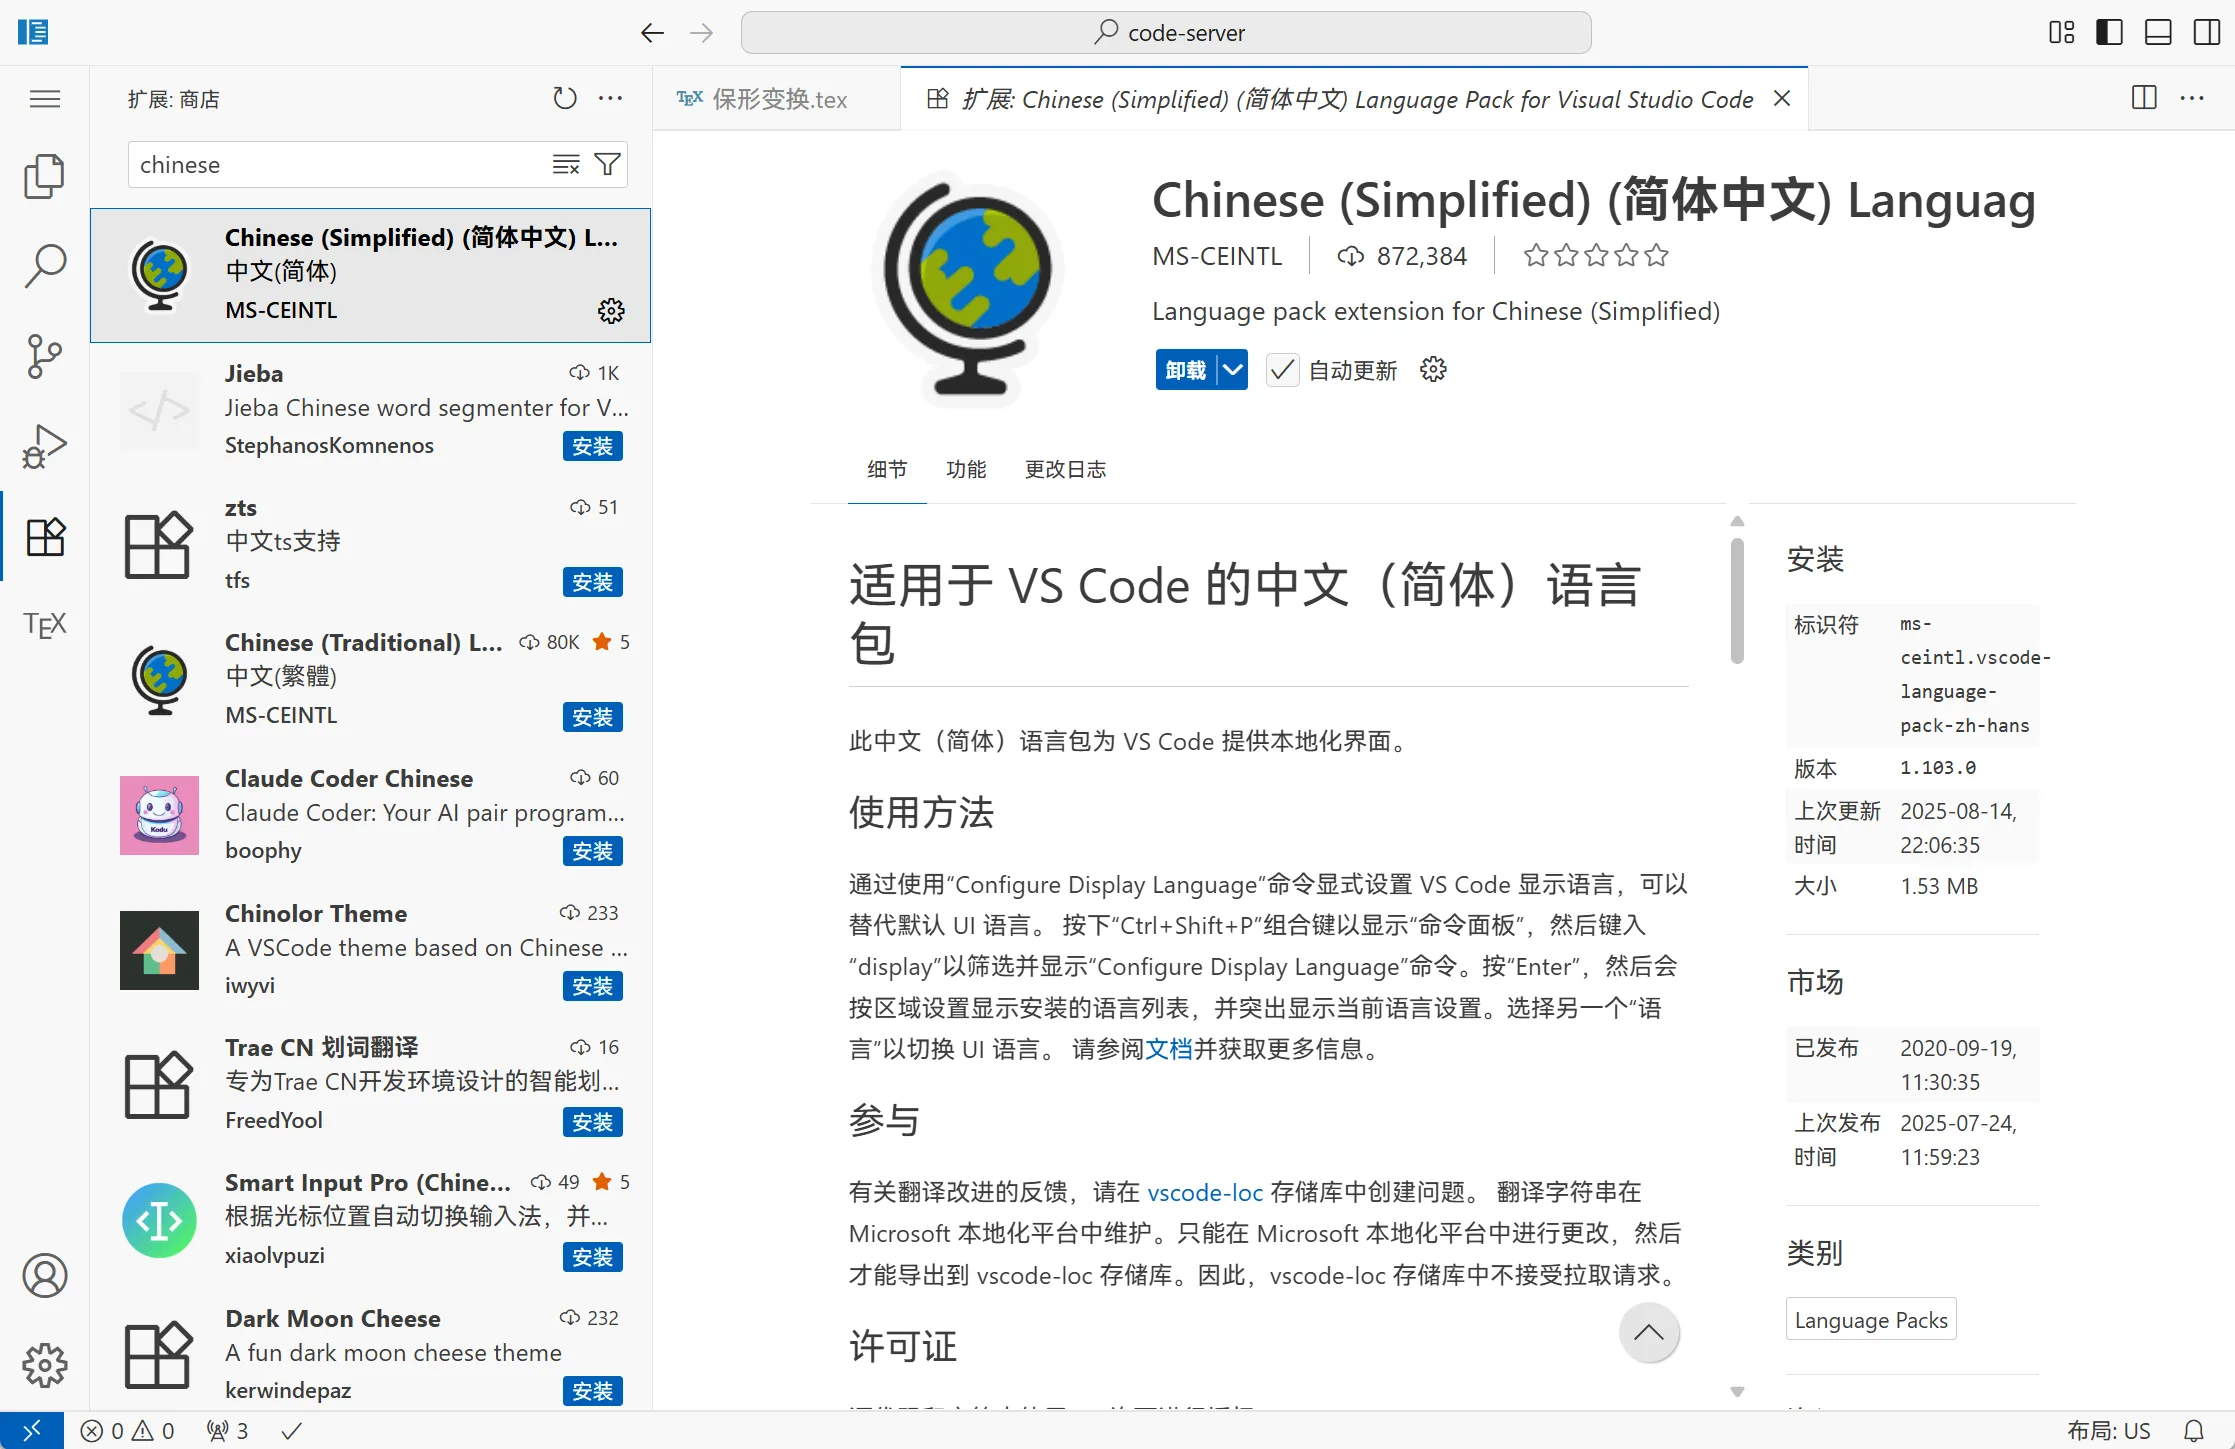
Task: Click the README vertical scrollbar thumb
Action: click(1737, 600)
